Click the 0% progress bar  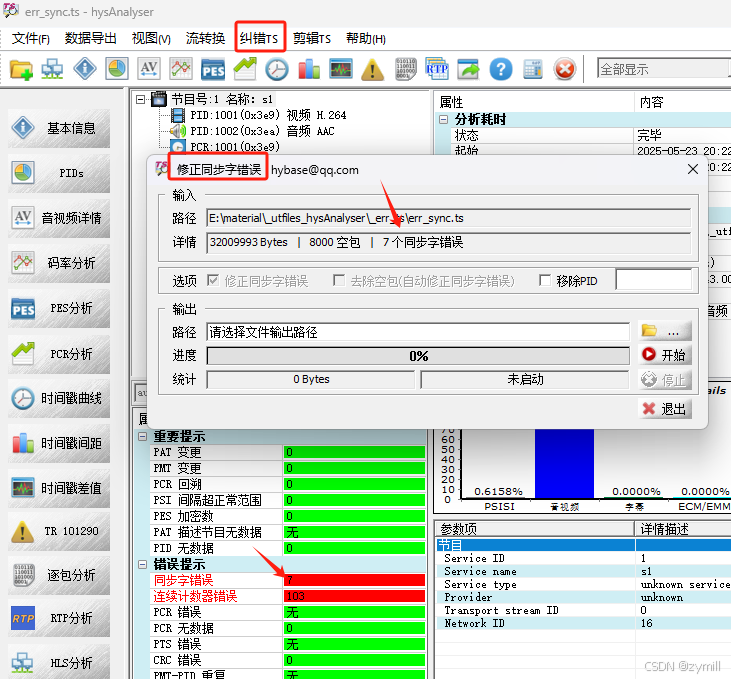coord(418,356)
